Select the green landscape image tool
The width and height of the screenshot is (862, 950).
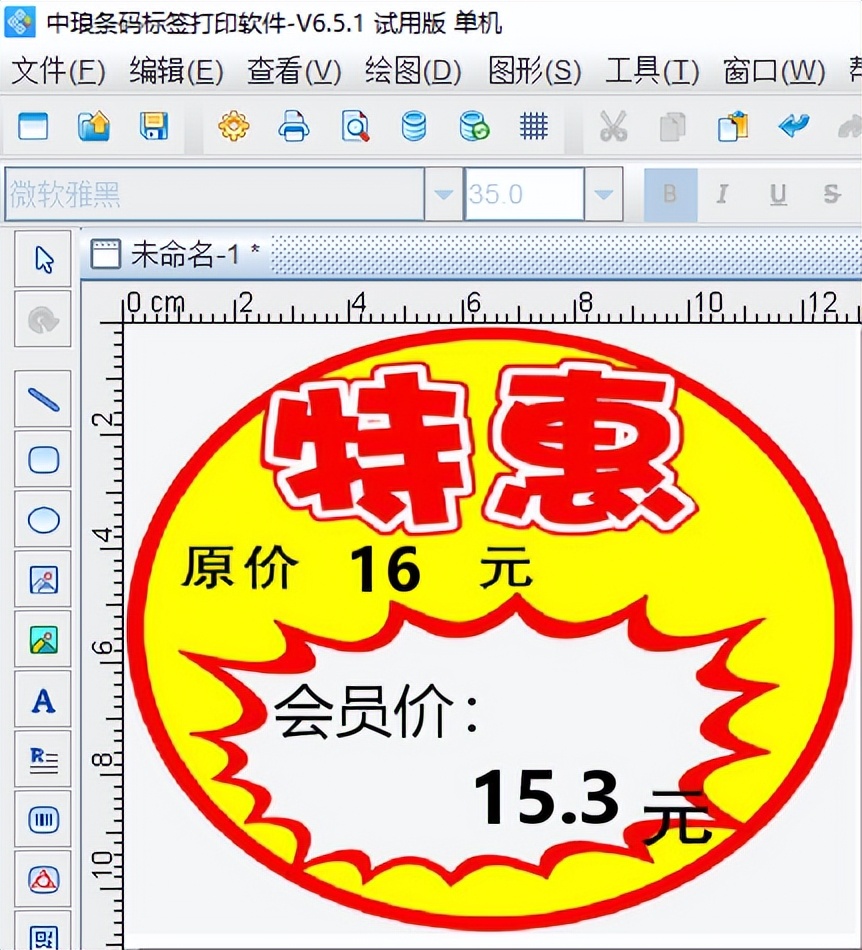[x=44, y=640]
